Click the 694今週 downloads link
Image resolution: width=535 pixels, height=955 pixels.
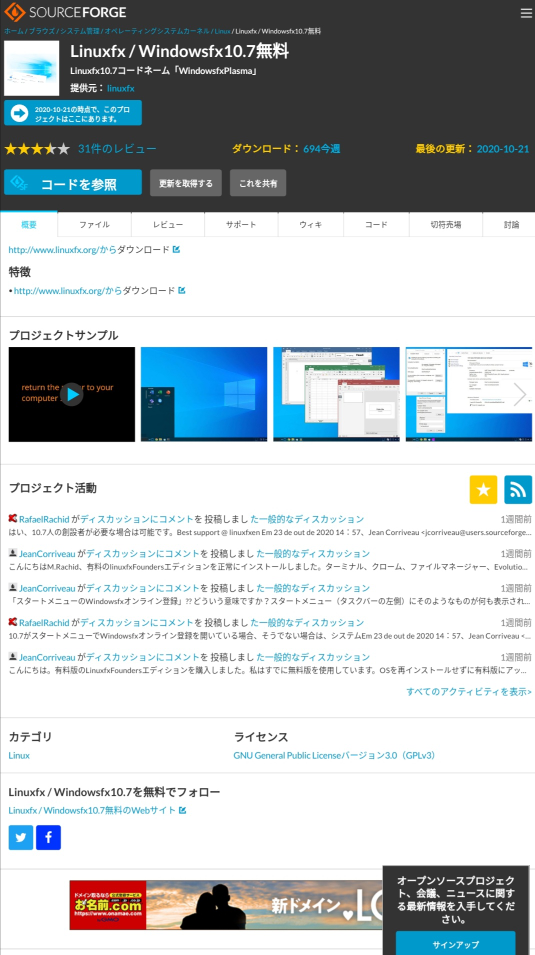322,149
